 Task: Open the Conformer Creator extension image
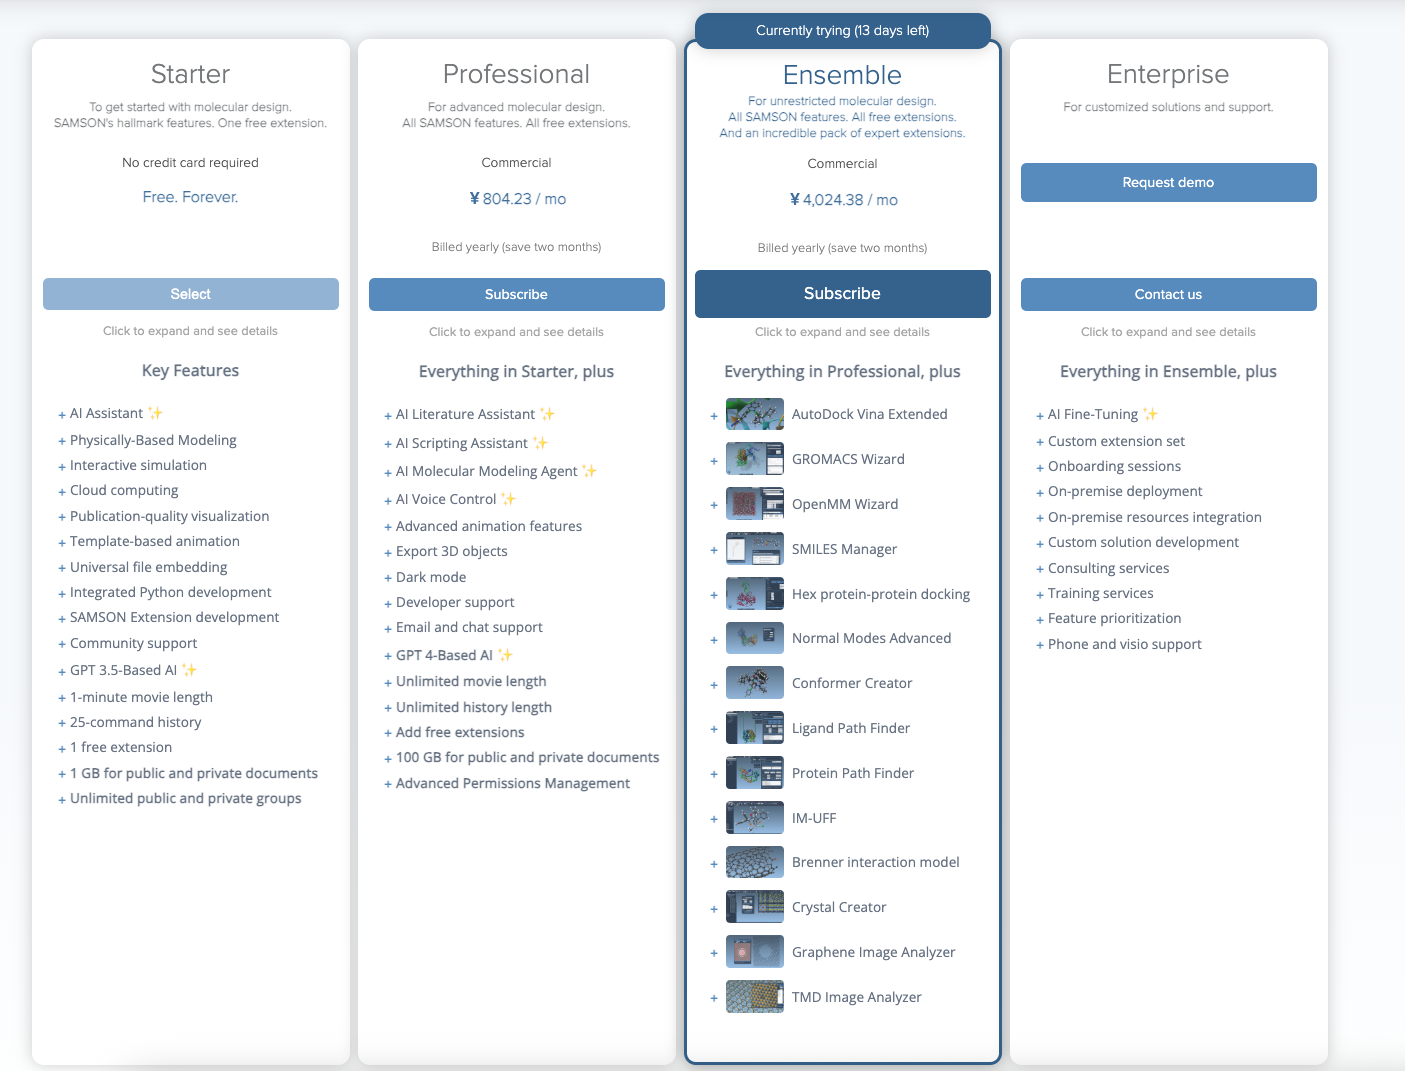point(754,683)
